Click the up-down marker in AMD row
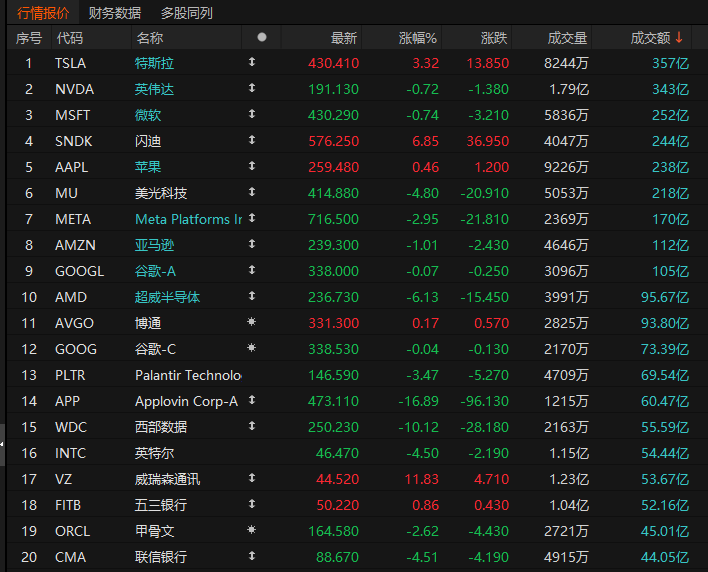This screenshot has height=572, width=708. [x=252, y=296]
